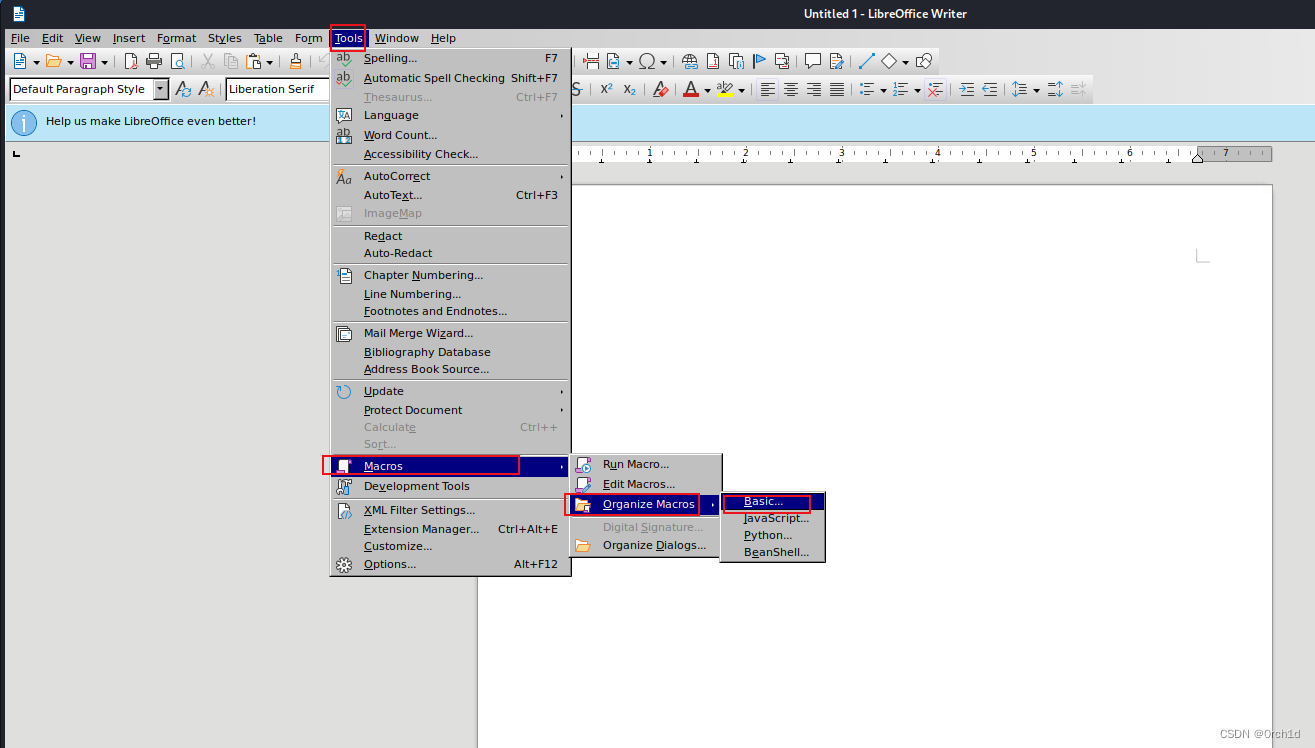Toggle the No List button

[x=934, y=89]
